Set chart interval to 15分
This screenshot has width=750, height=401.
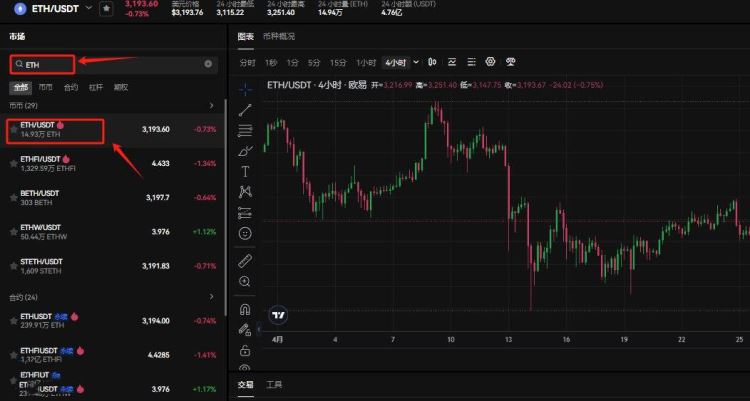point(338,62)
